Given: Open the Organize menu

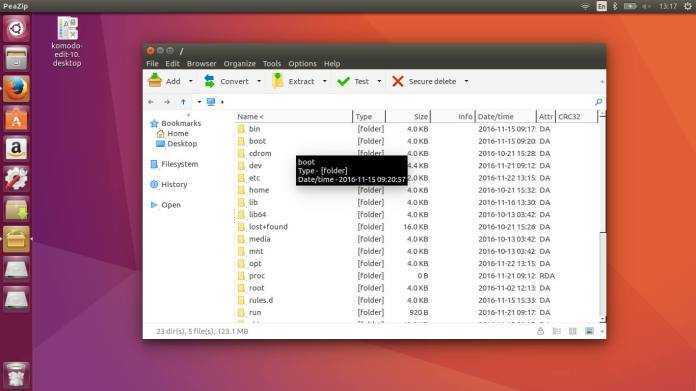Looking at the screenshot, I should coord(240,63).
